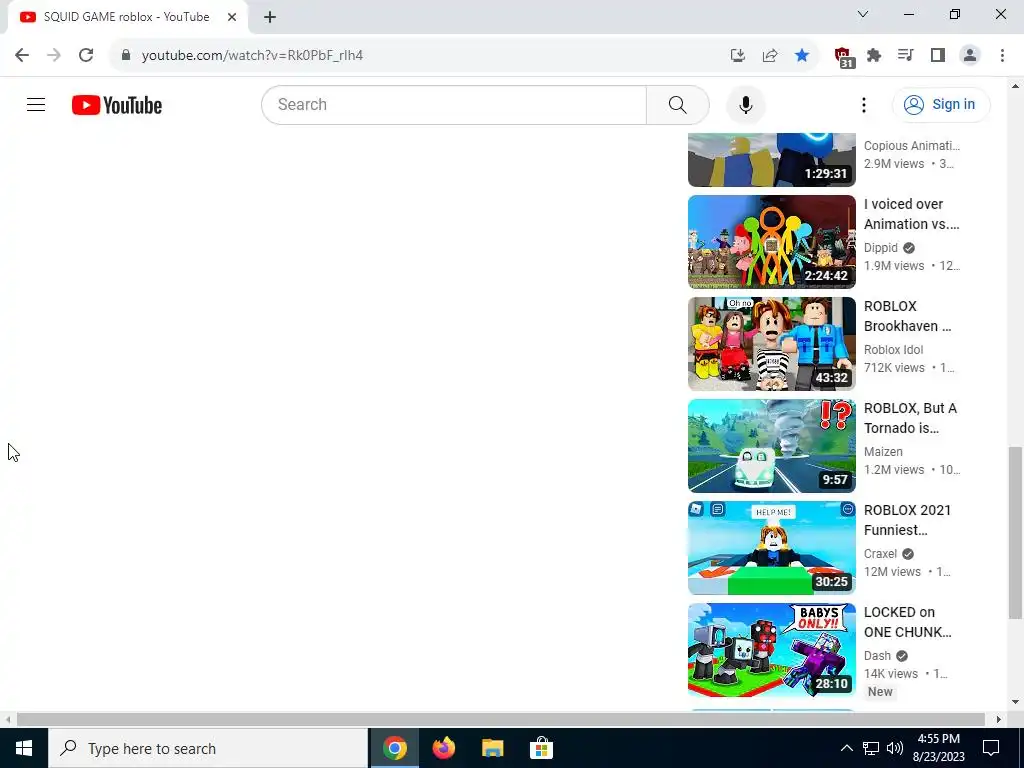Visit the Dippid channel
Screen dimensions: 1024x768
click(881, 248)
